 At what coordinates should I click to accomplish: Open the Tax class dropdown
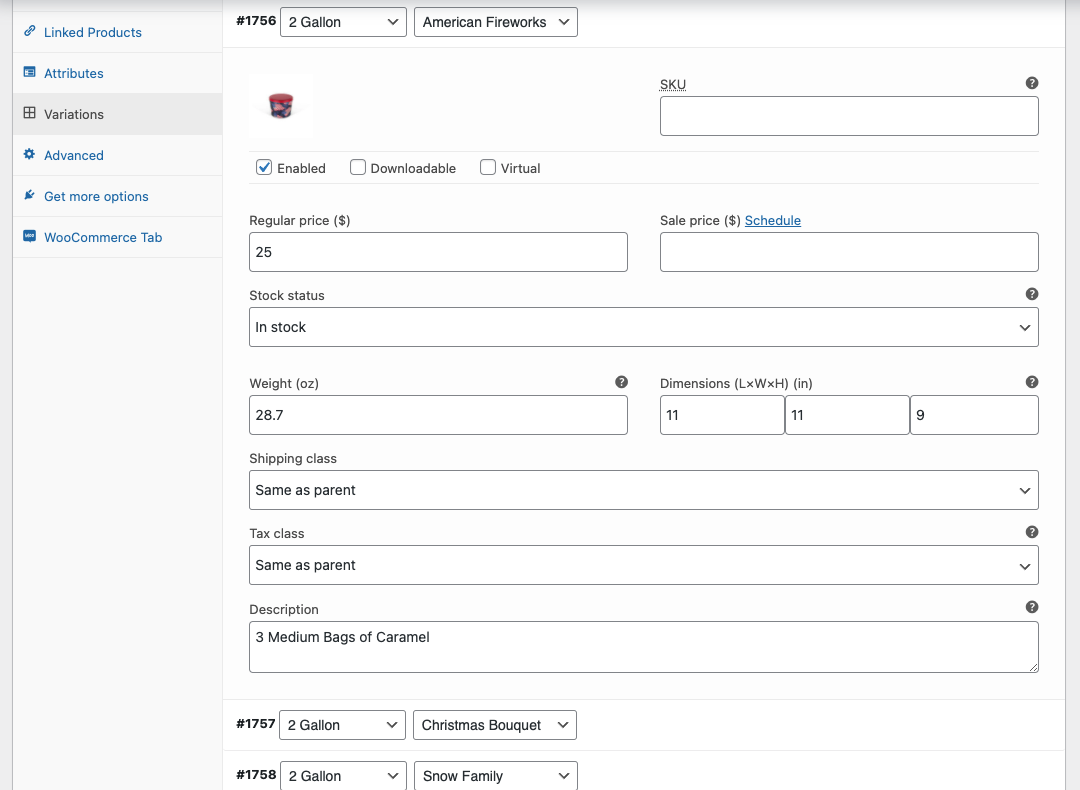(644, 565)
